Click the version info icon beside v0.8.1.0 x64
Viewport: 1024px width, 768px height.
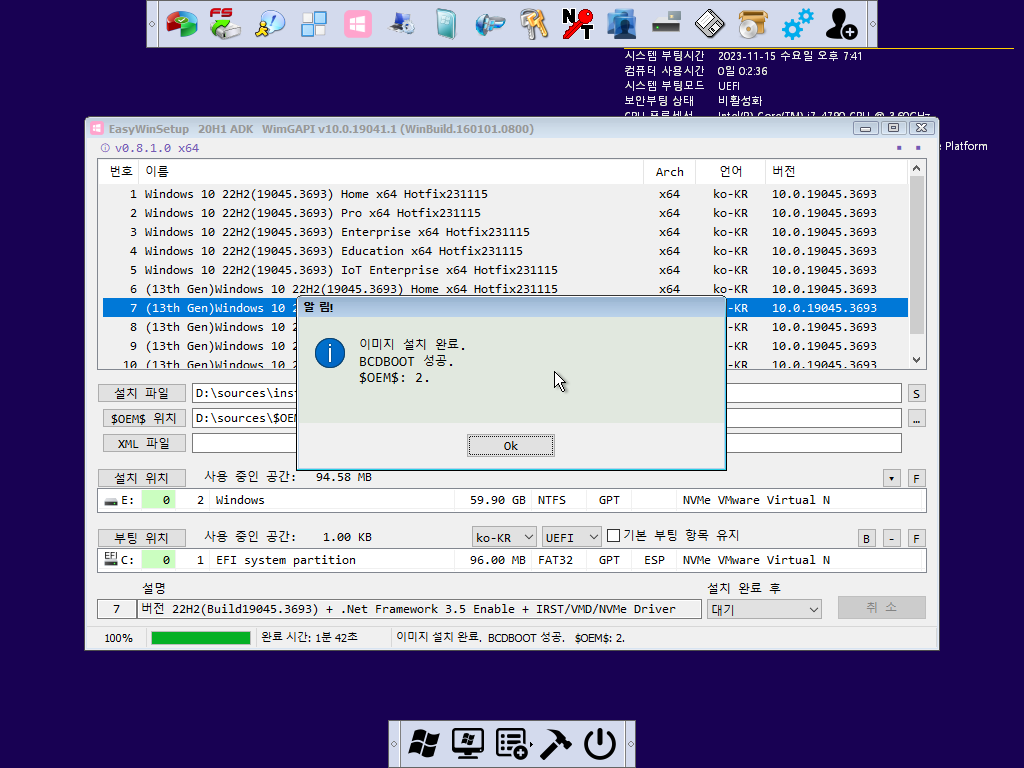pos(105,148)
